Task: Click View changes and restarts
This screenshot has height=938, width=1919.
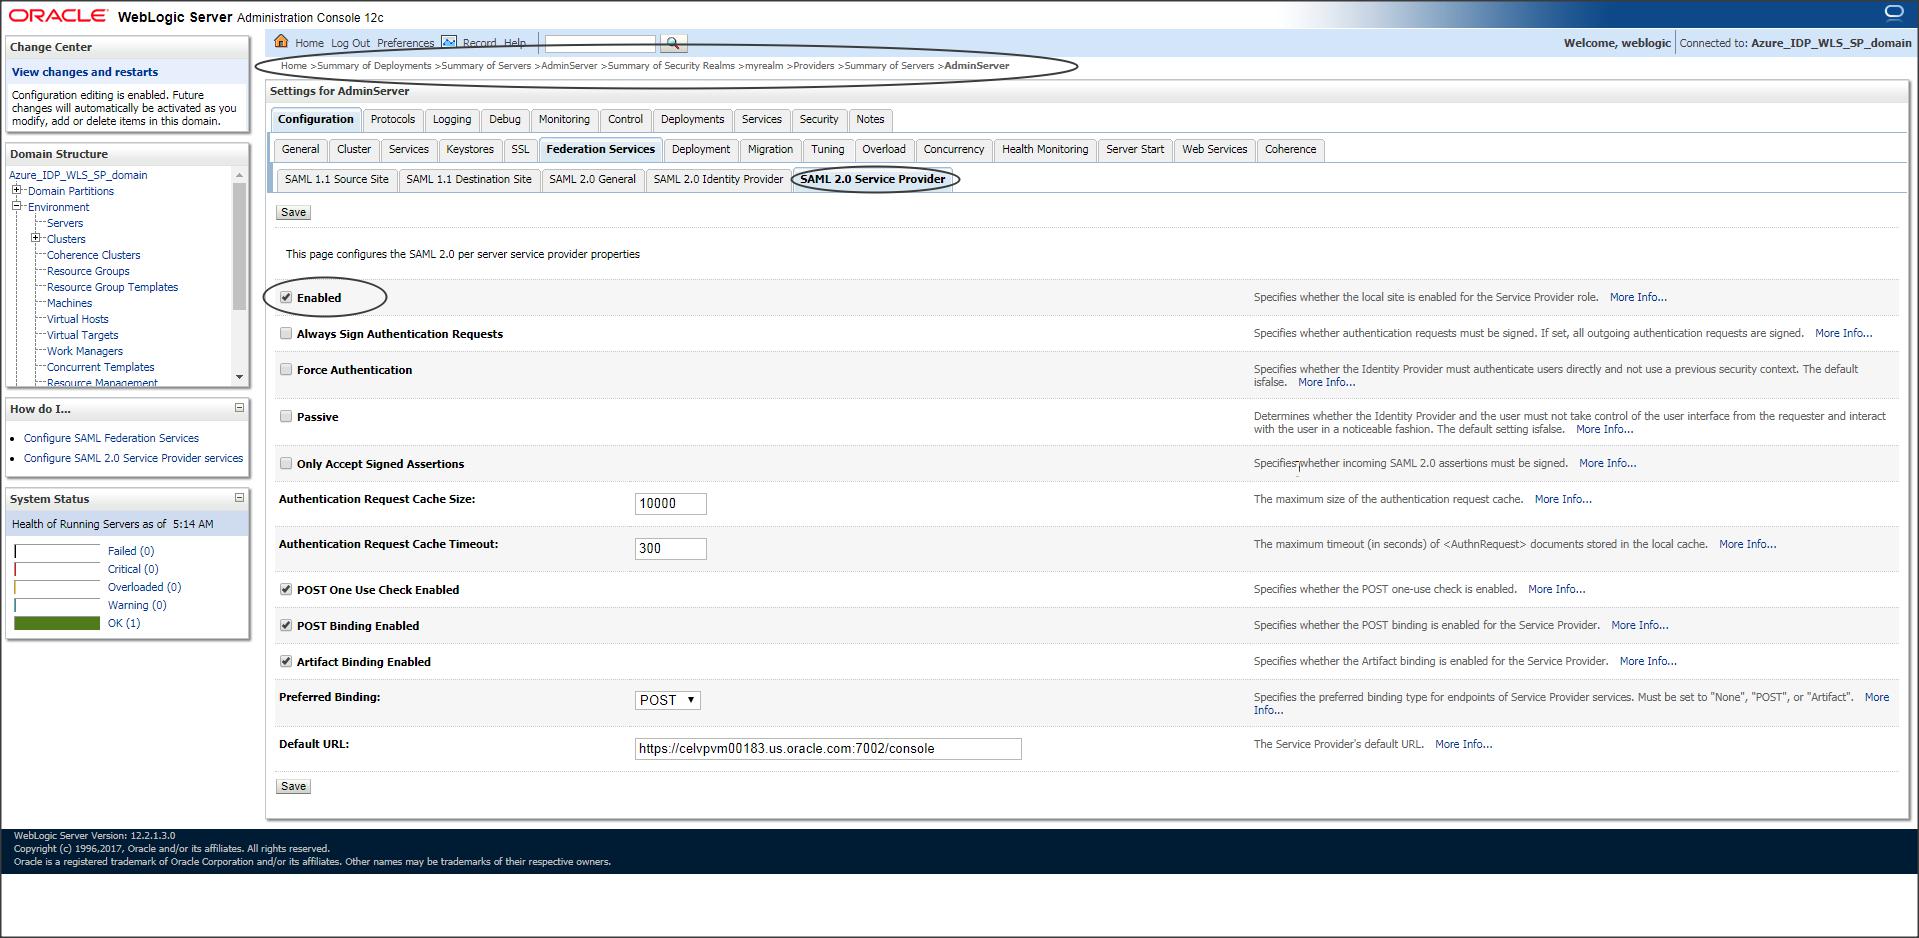Action: tap(85, 72)
